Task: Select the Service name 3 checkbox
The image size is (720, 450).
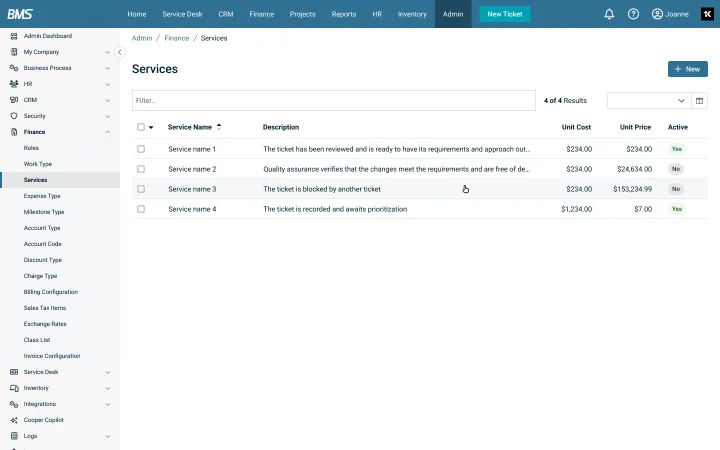Action: 141,189
